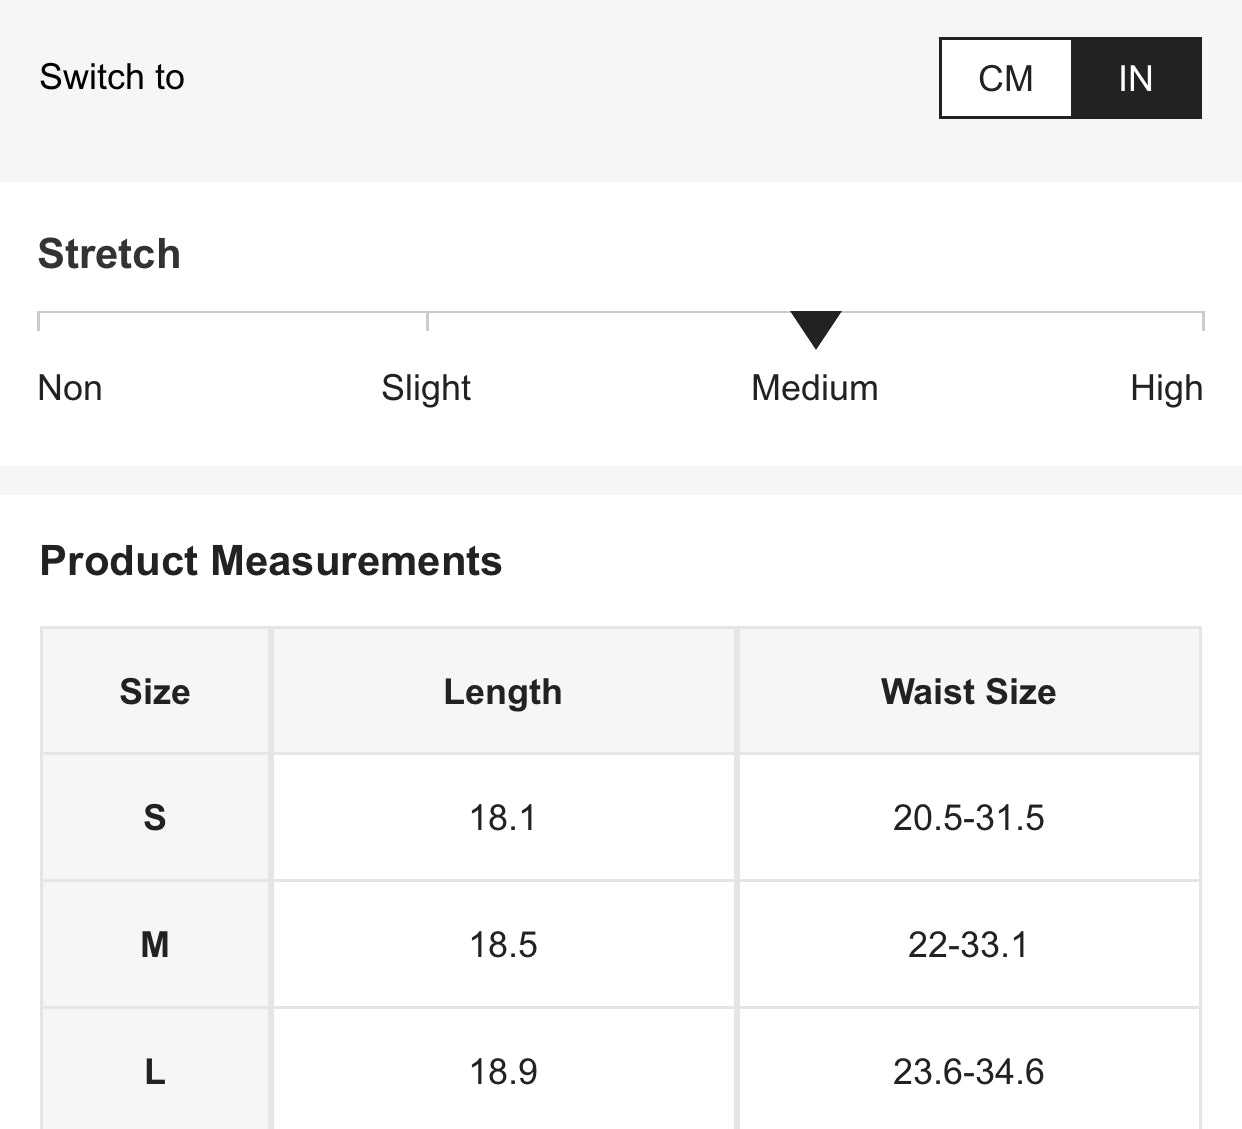Select the IN unit option
The image size is (1242, 1129).
pyautogui.click(x=1135, y=78)
